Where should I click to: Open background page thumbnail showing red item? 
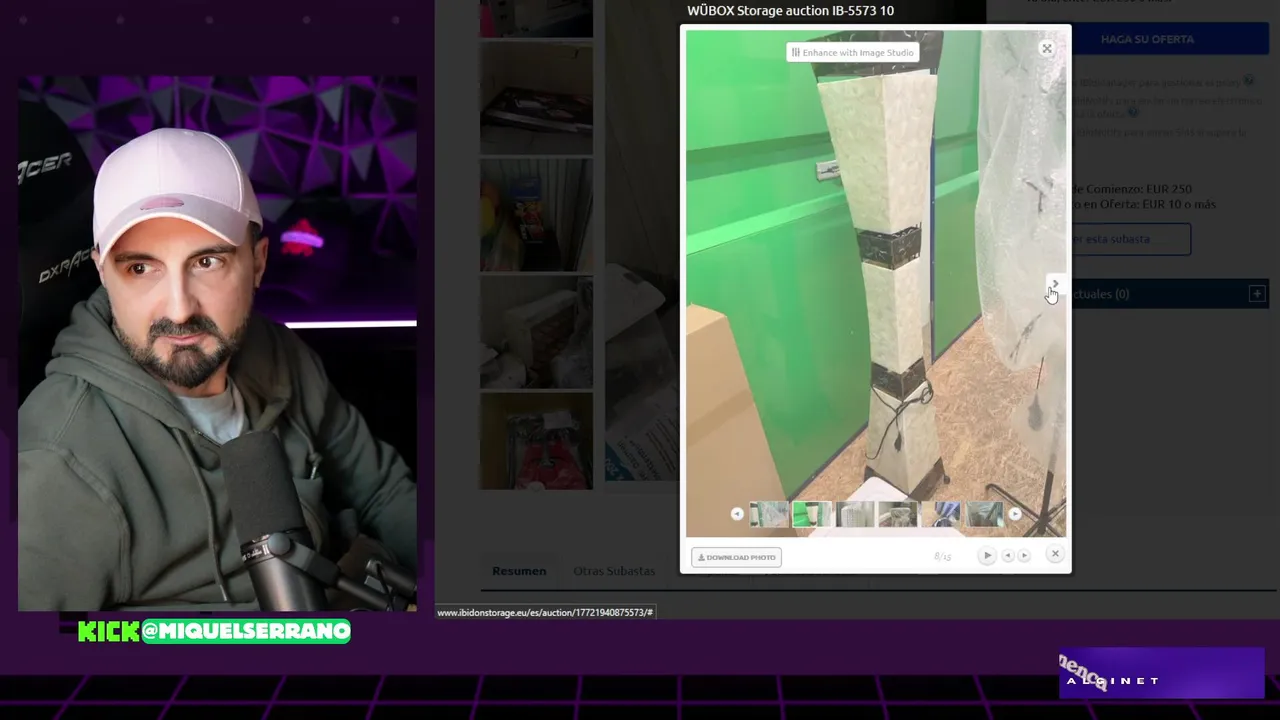coord(536,441)
